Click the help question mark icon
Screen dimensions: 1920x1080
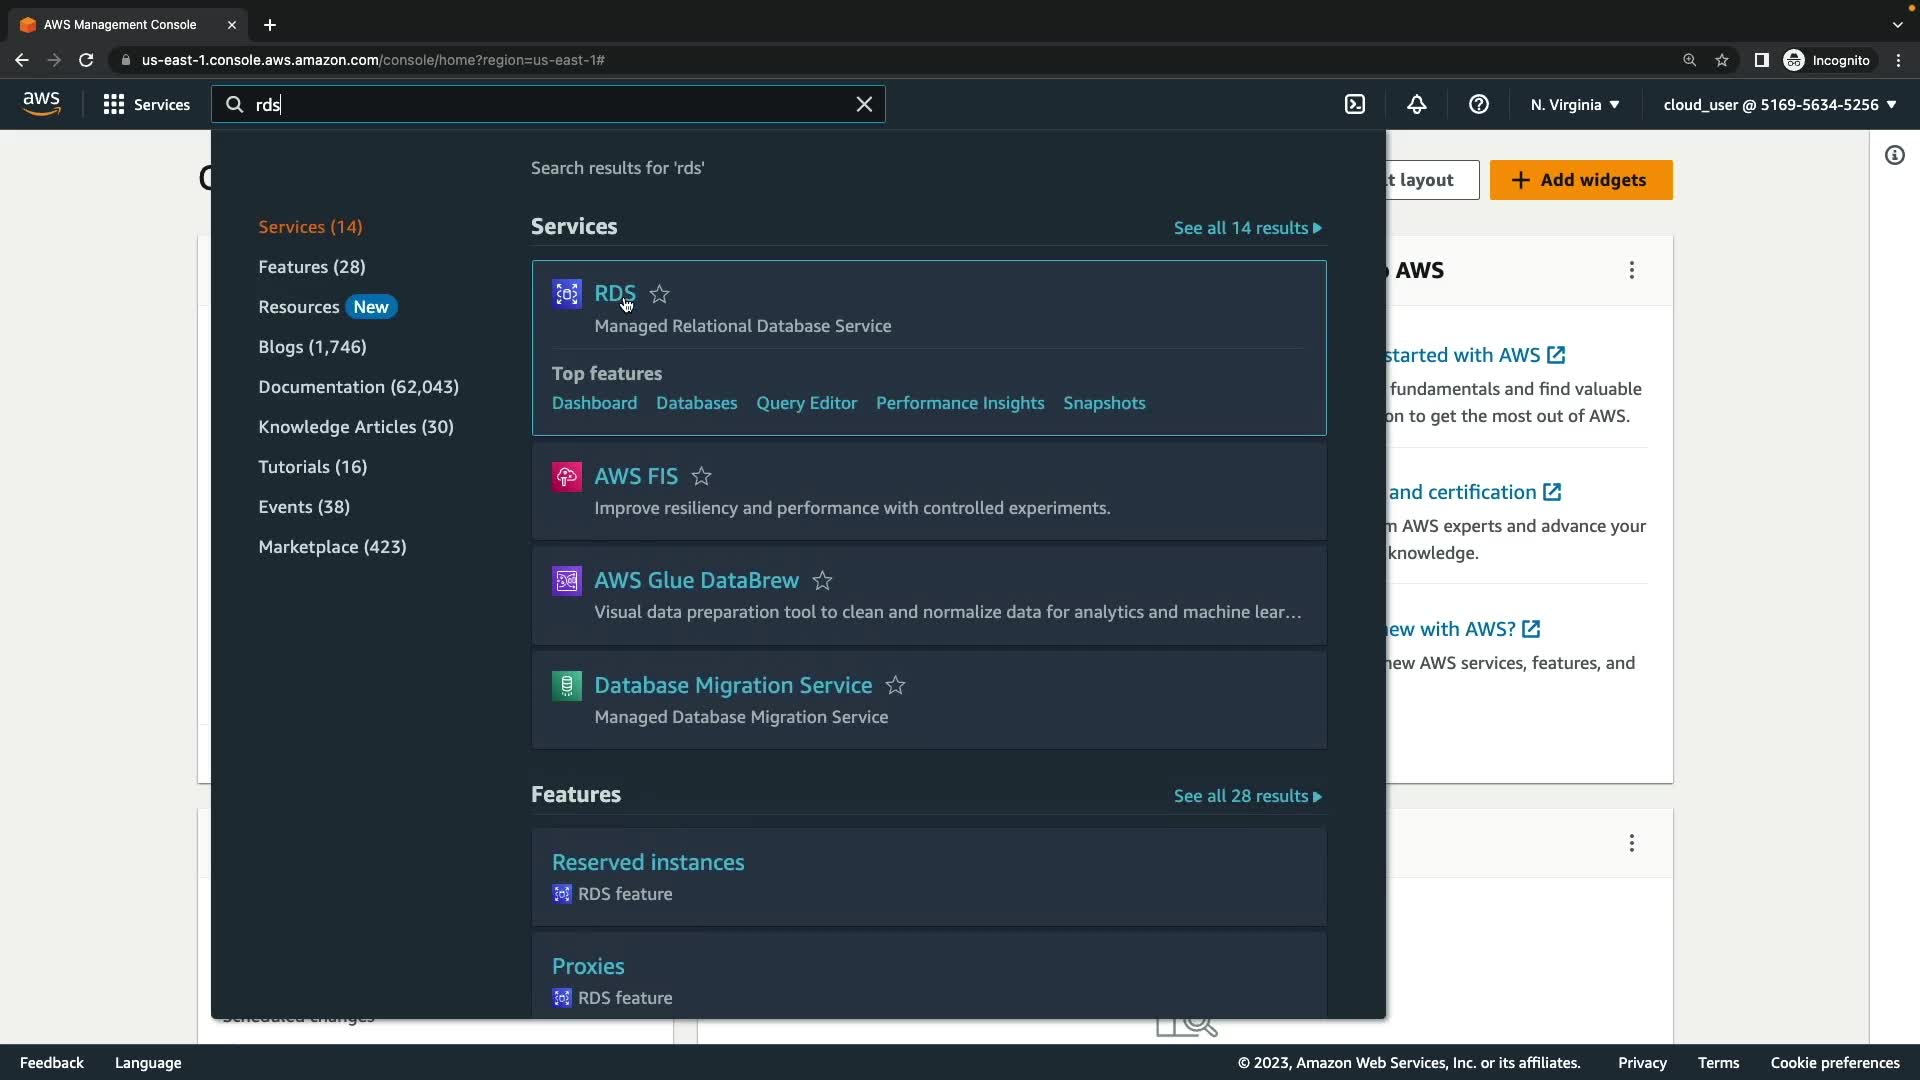[1479, 104]
